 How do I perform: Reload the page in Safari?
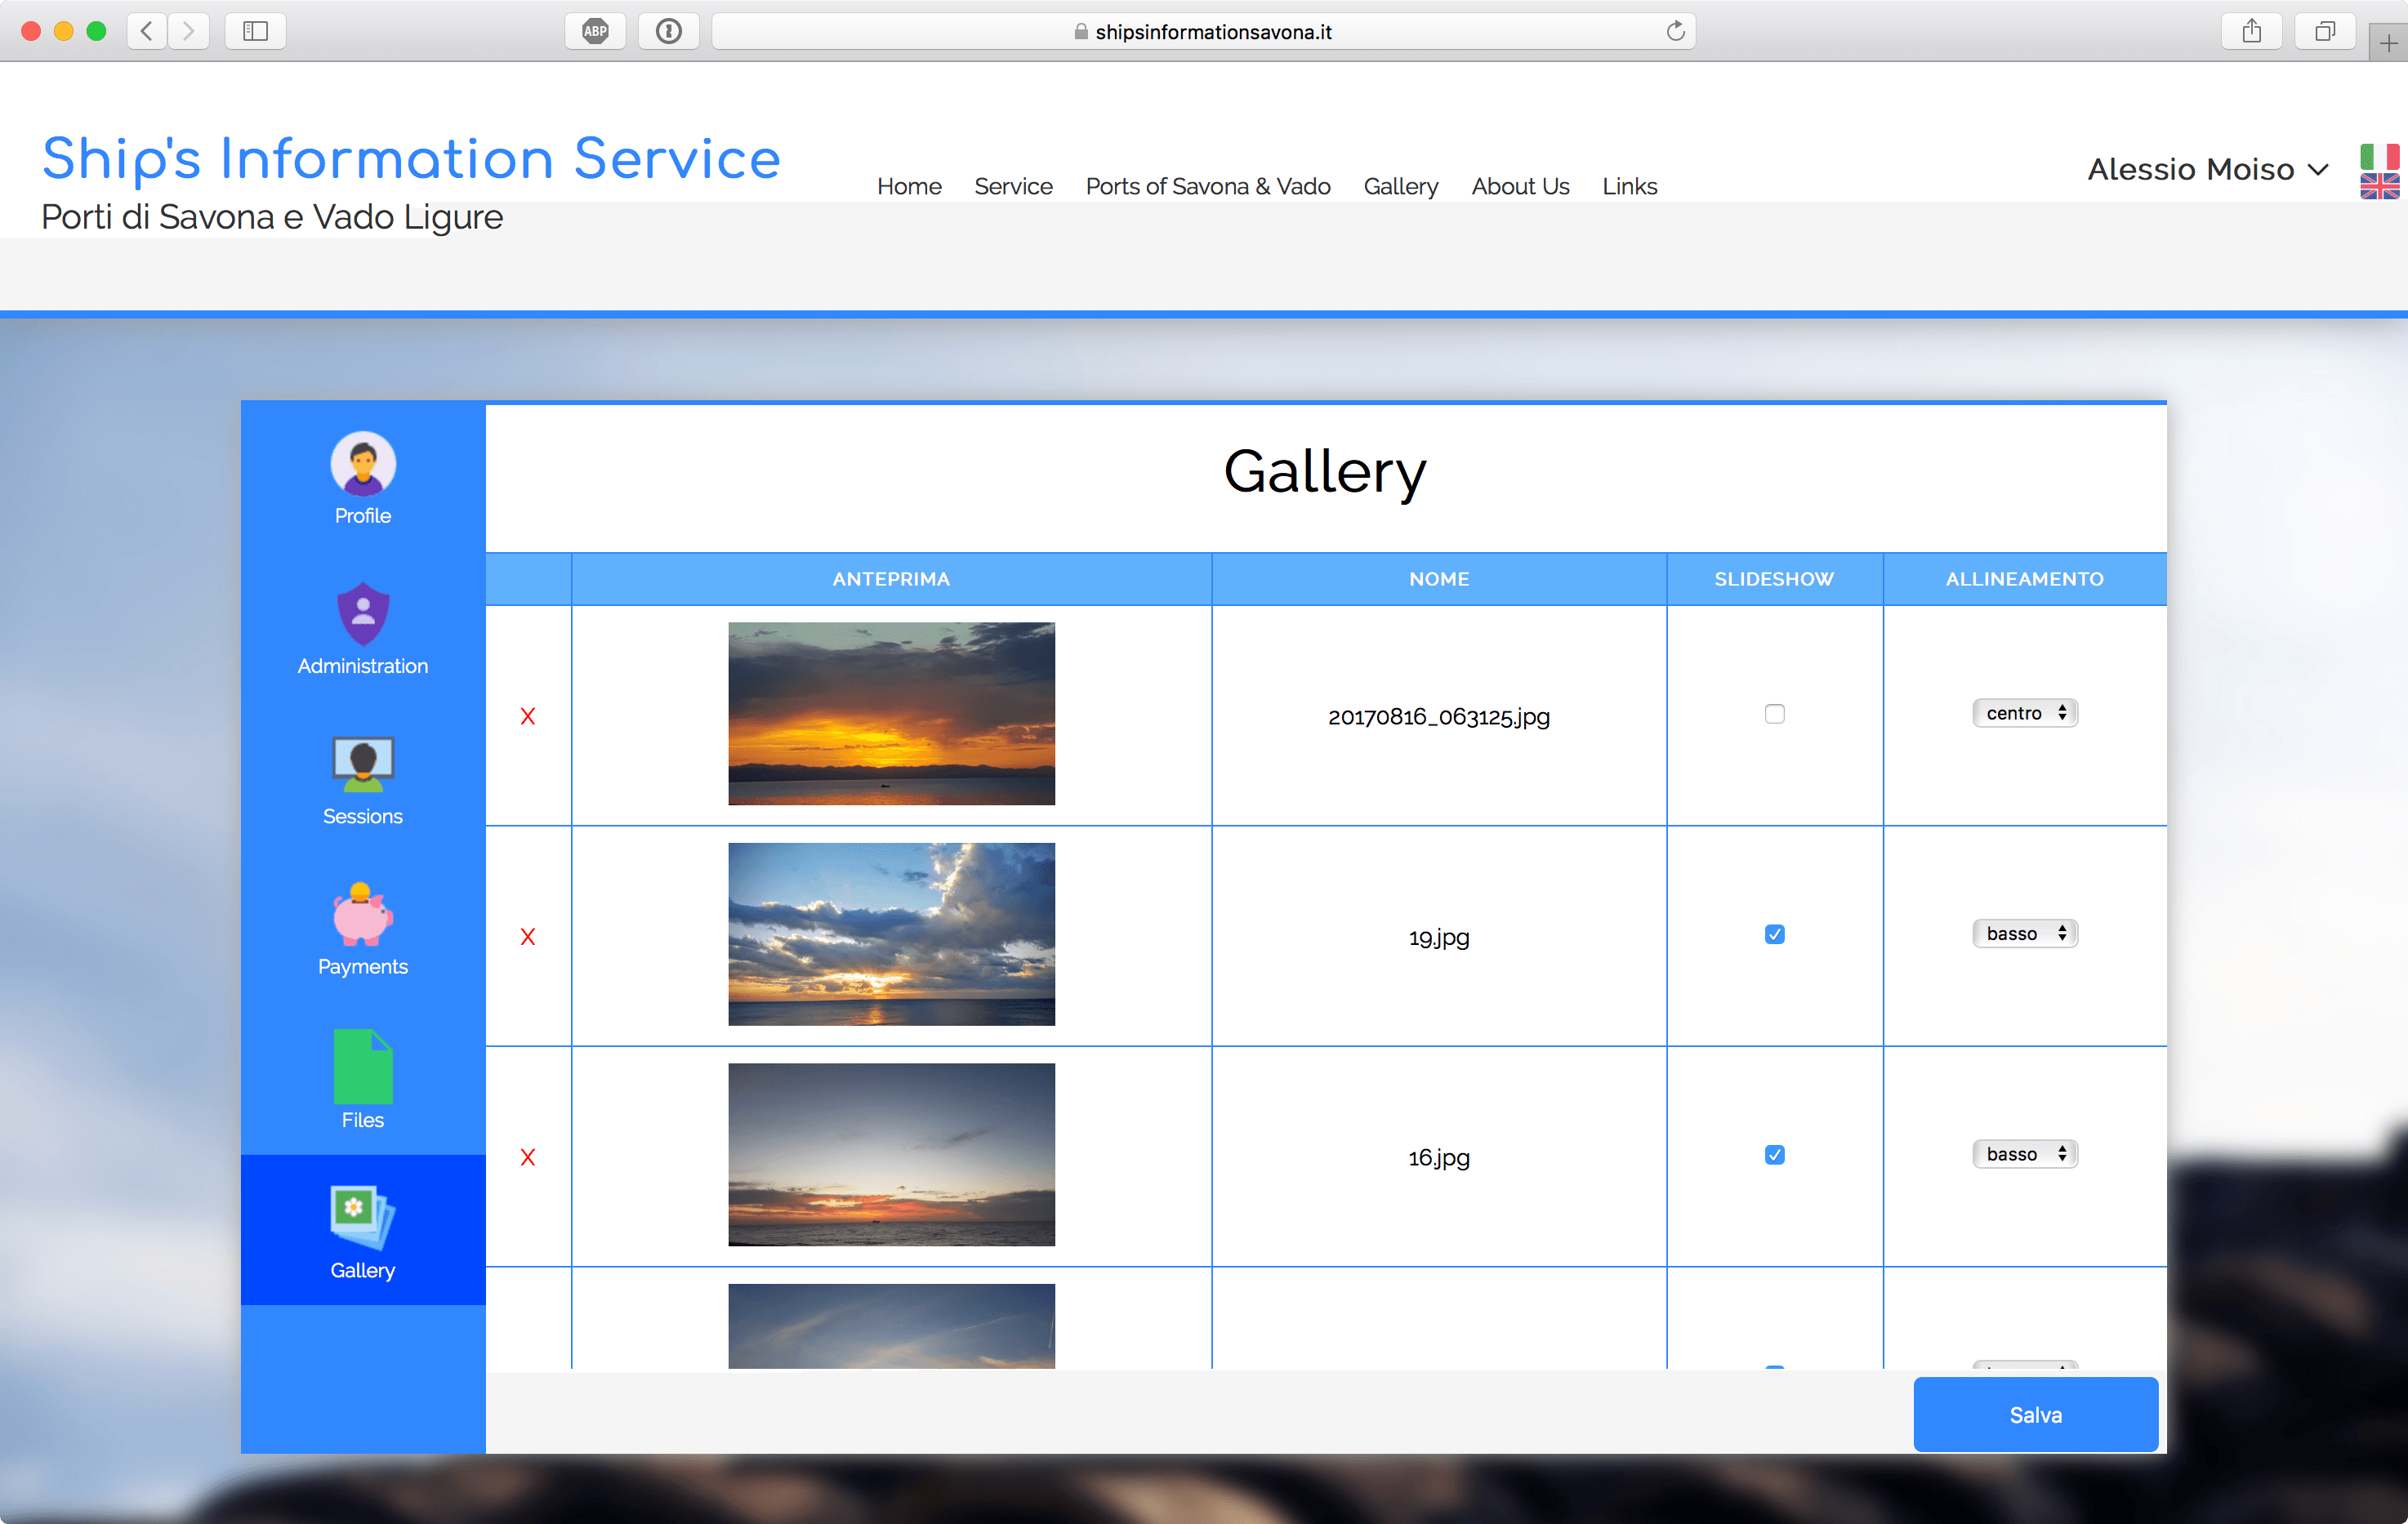(x=1676, y=31)
